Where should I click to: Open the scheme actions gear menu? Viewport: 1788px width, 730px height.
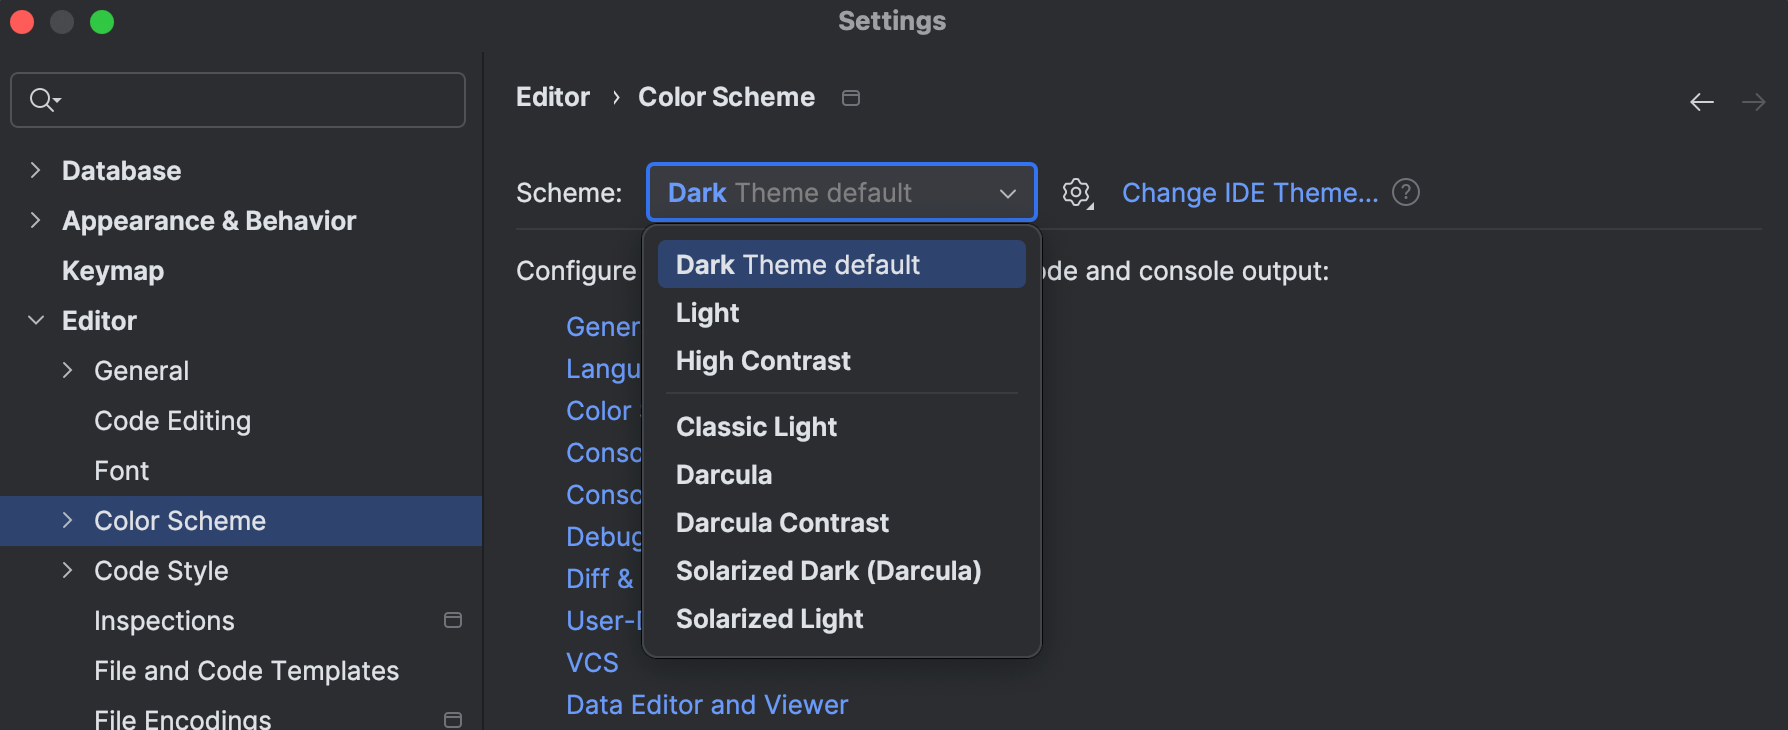[x=1077, y=193]
